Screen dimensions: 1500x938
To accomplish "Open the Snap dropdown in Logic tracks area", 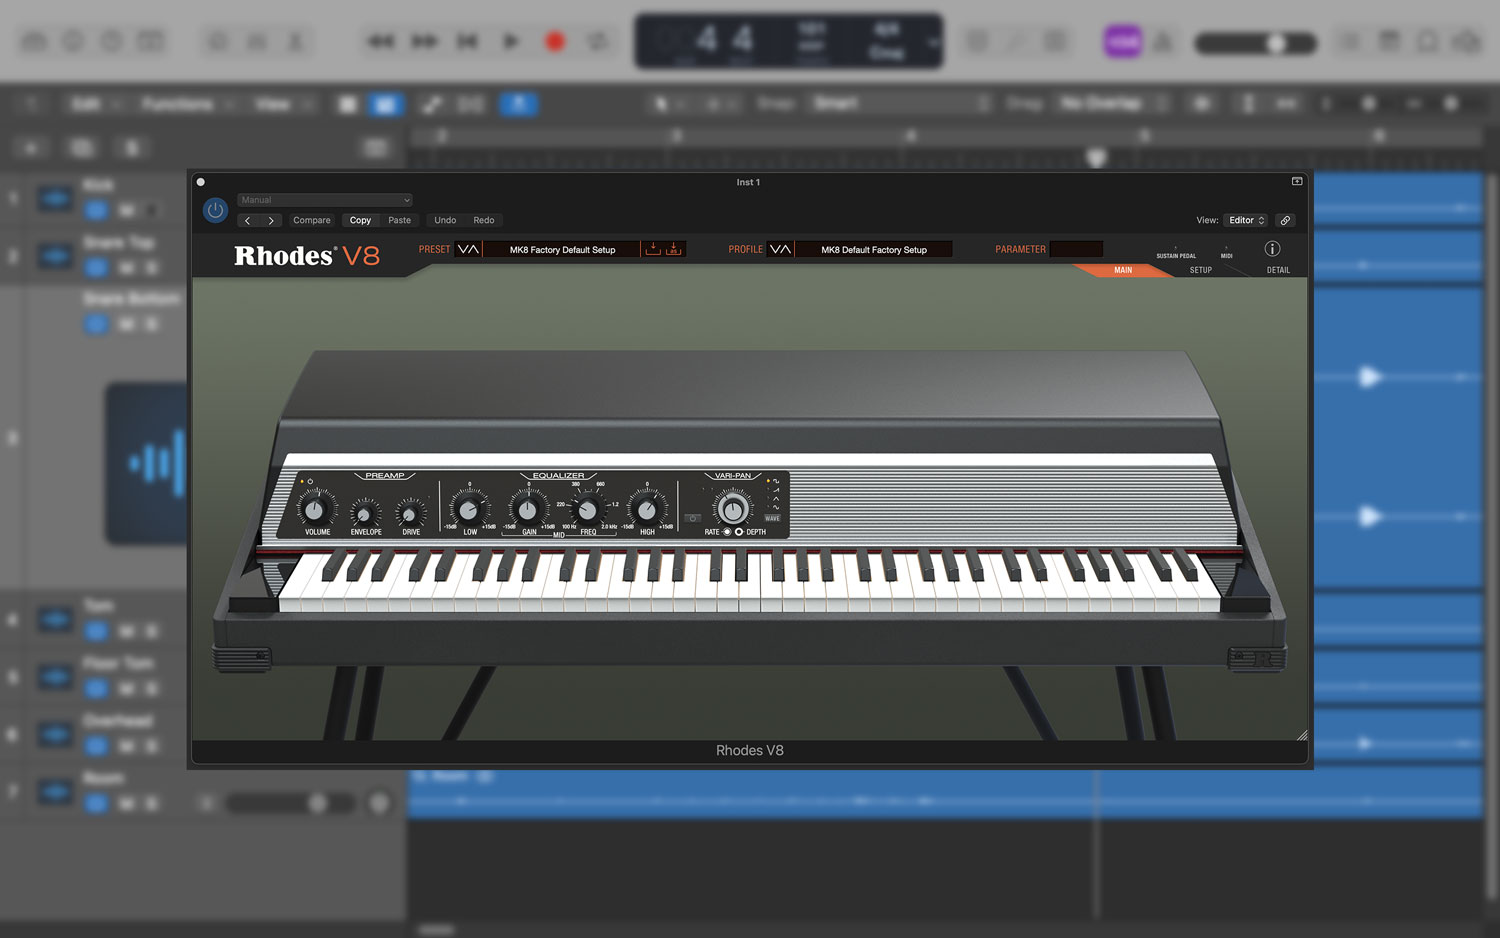I will click(900, 103).
